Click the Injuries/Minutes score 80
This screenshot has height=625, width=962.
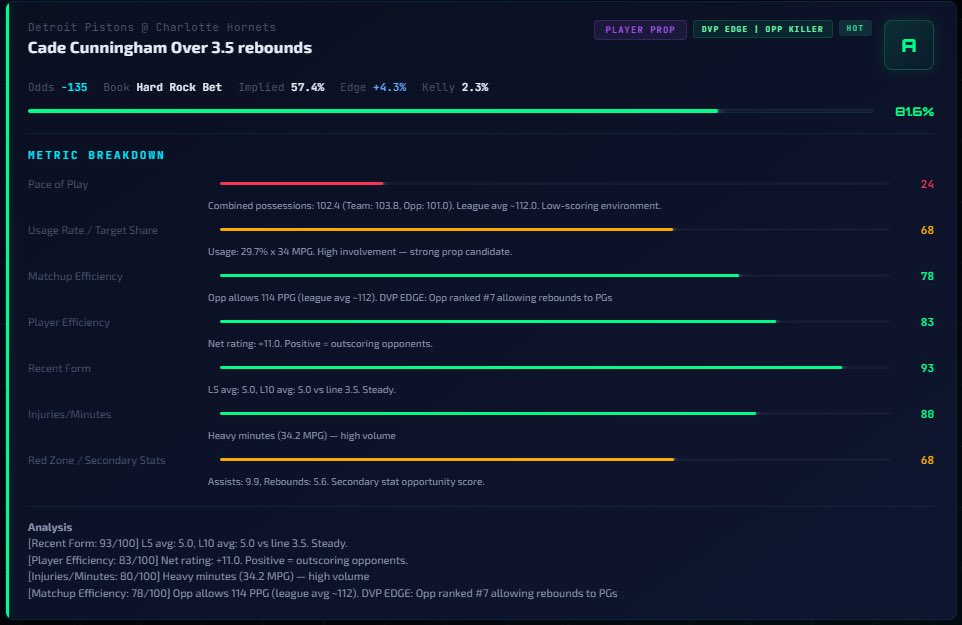927,414
